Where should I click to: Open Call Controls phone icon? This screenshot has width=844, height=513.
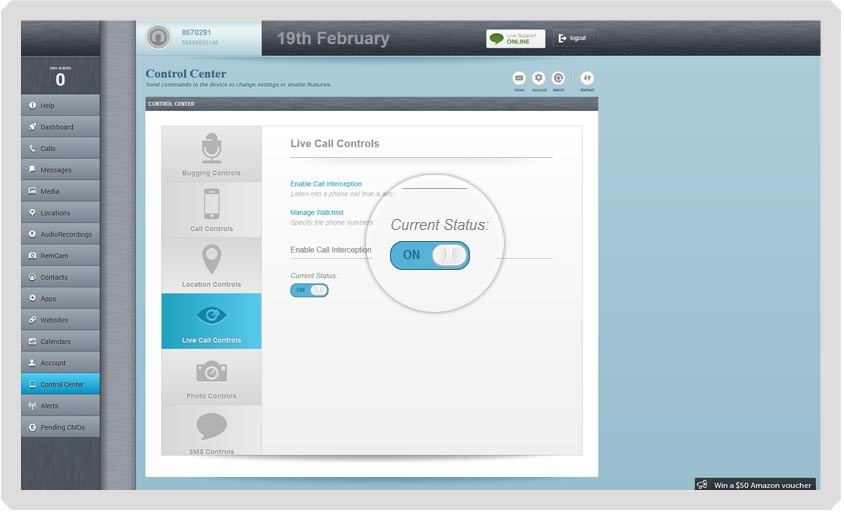tap(211, 204)
